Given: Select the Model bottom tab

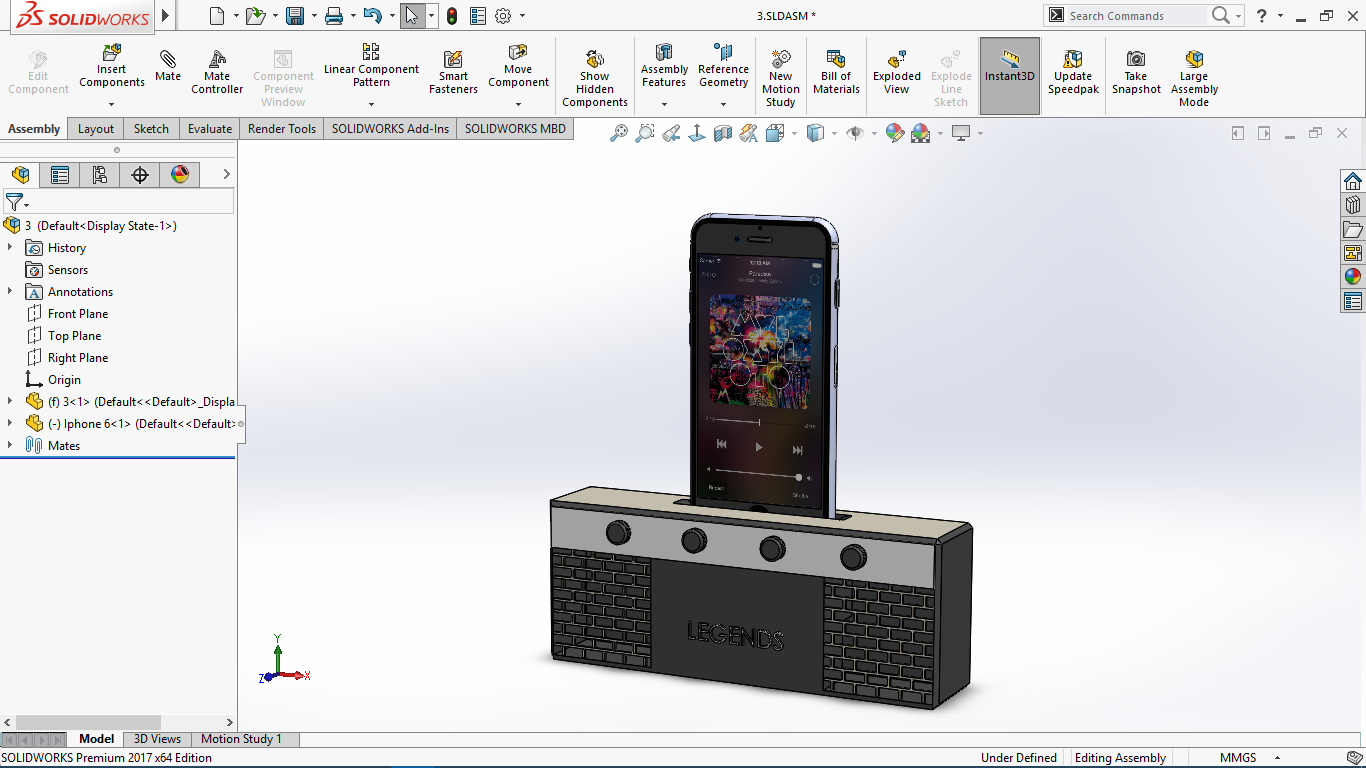Looking at the screenshot, I should pyautogui.click(x=96, y=739).
